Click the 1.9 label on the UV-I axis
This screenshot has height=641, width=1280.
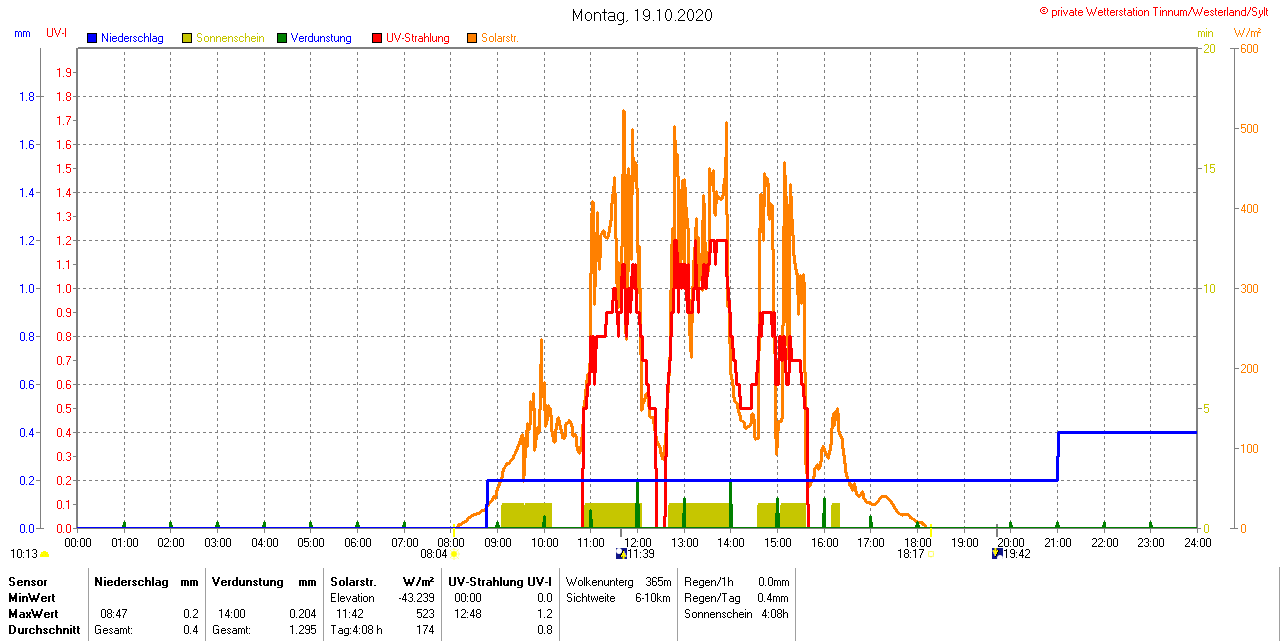pos(64,72)
